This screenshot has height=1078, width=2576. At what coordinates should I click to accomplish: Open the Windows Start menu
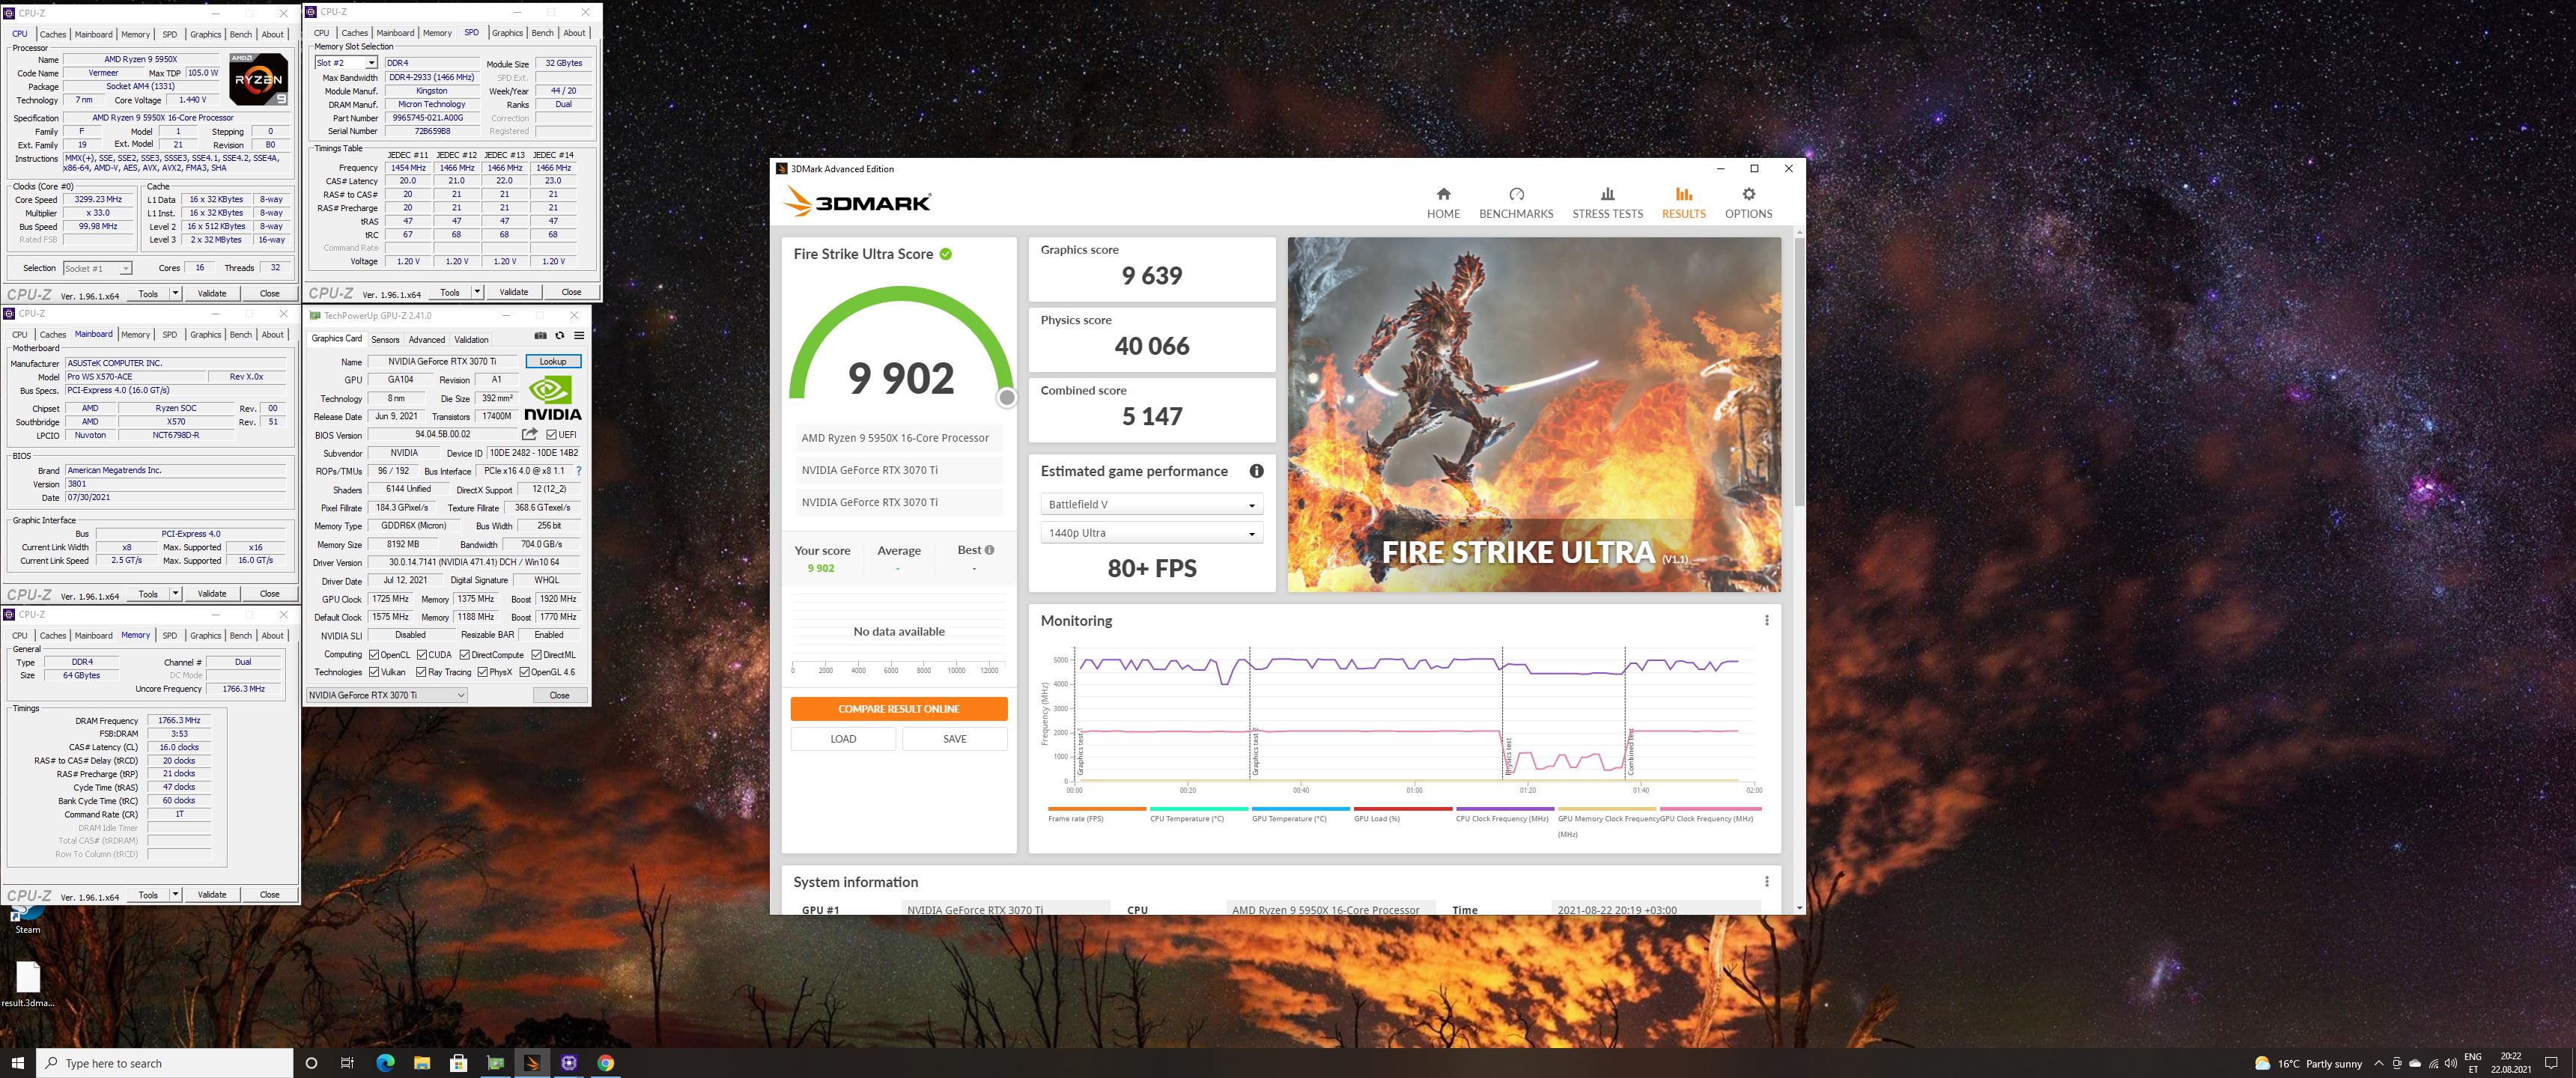point(17,1063)
